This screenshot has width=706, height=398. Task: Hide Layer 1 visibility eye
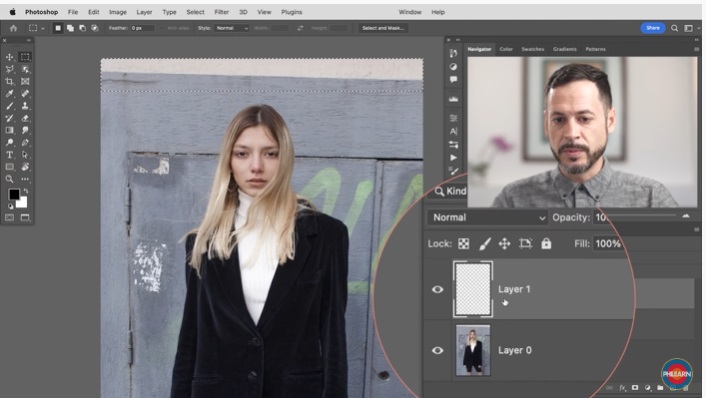(437, 289)
